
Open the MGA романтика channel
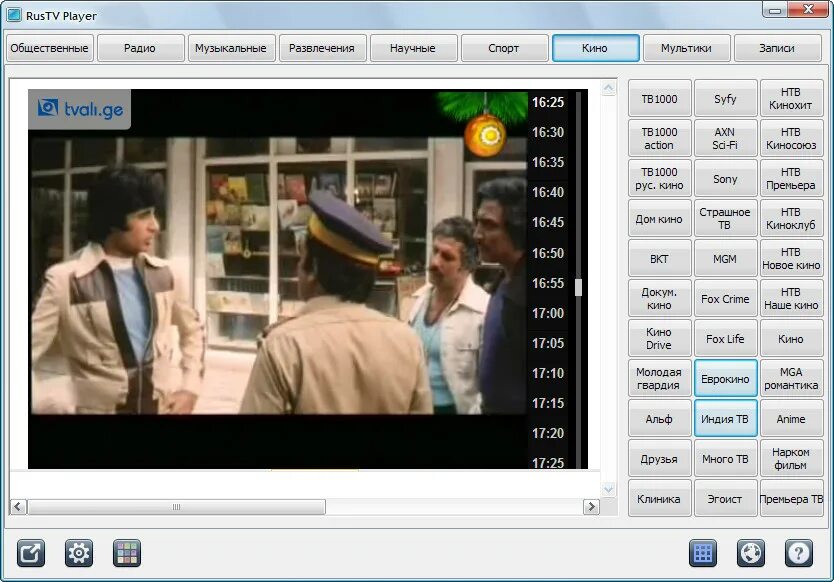(791, 379)
